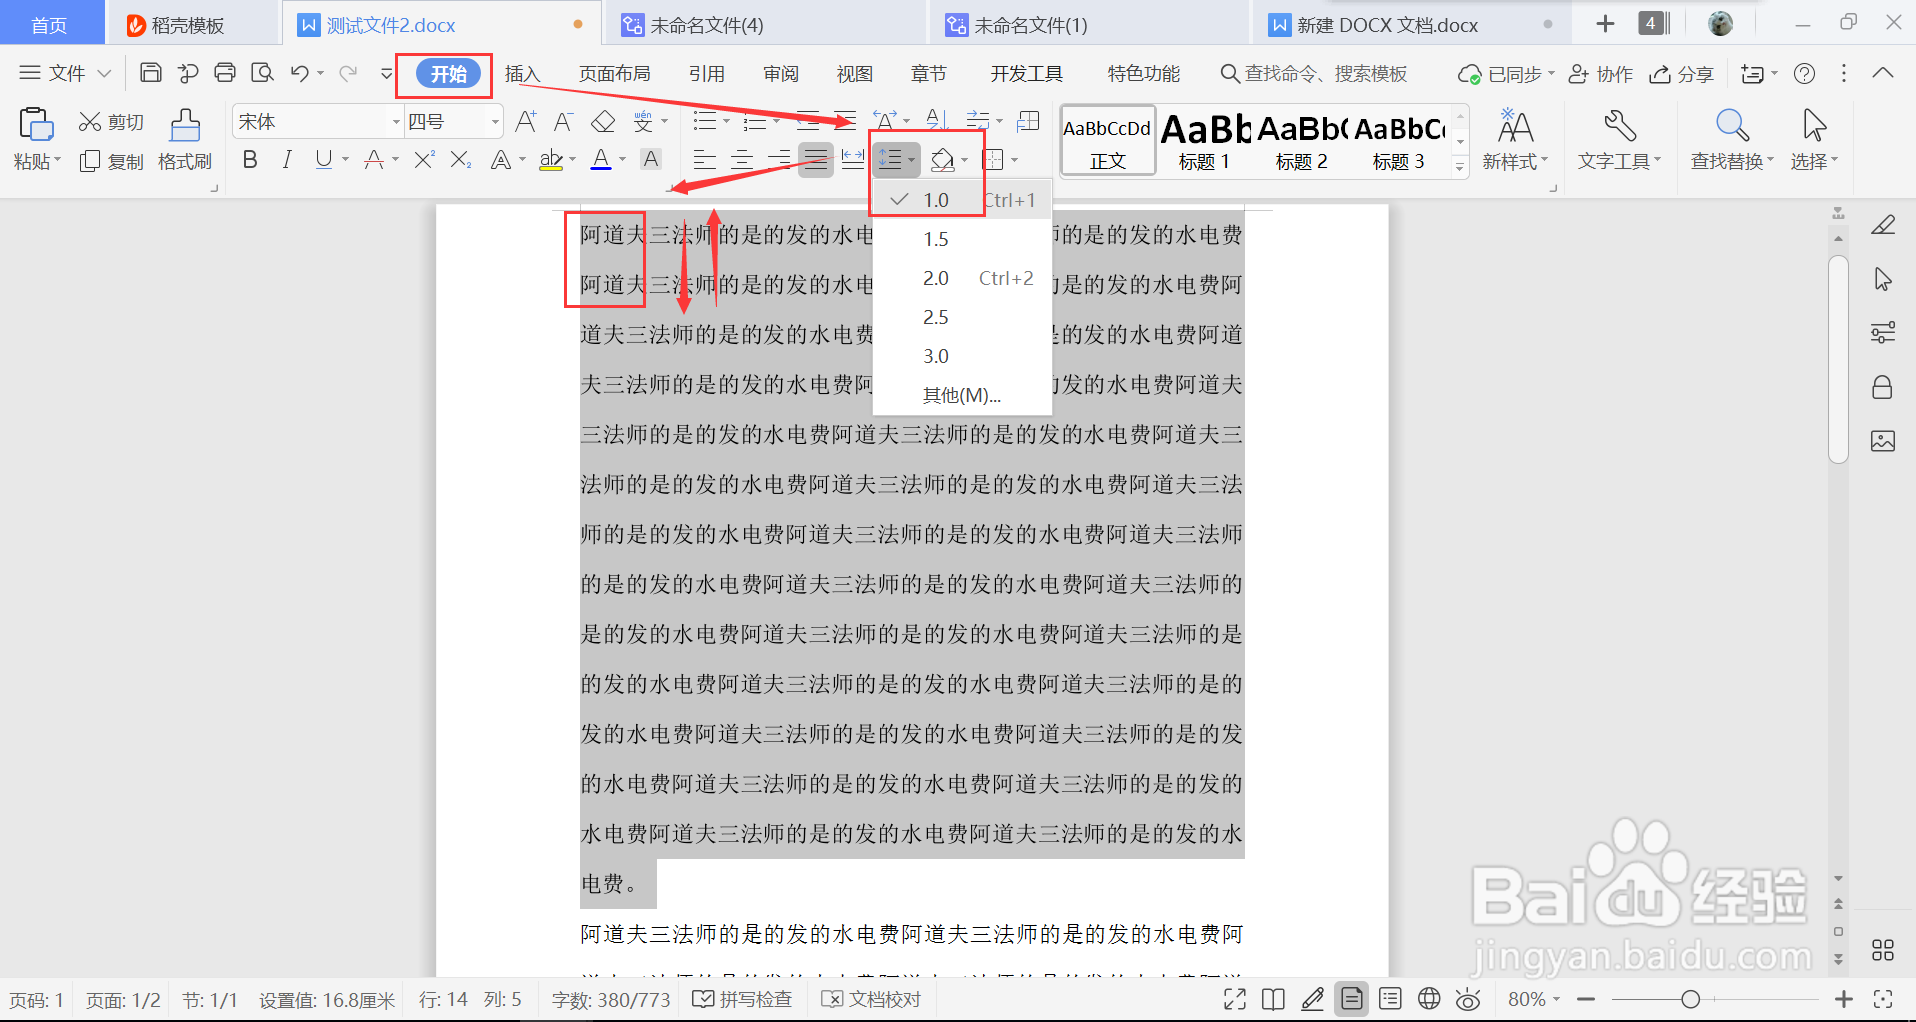Toggle Bold formatting
The image size is (1916, 1022).
click(x=250, y=160)
